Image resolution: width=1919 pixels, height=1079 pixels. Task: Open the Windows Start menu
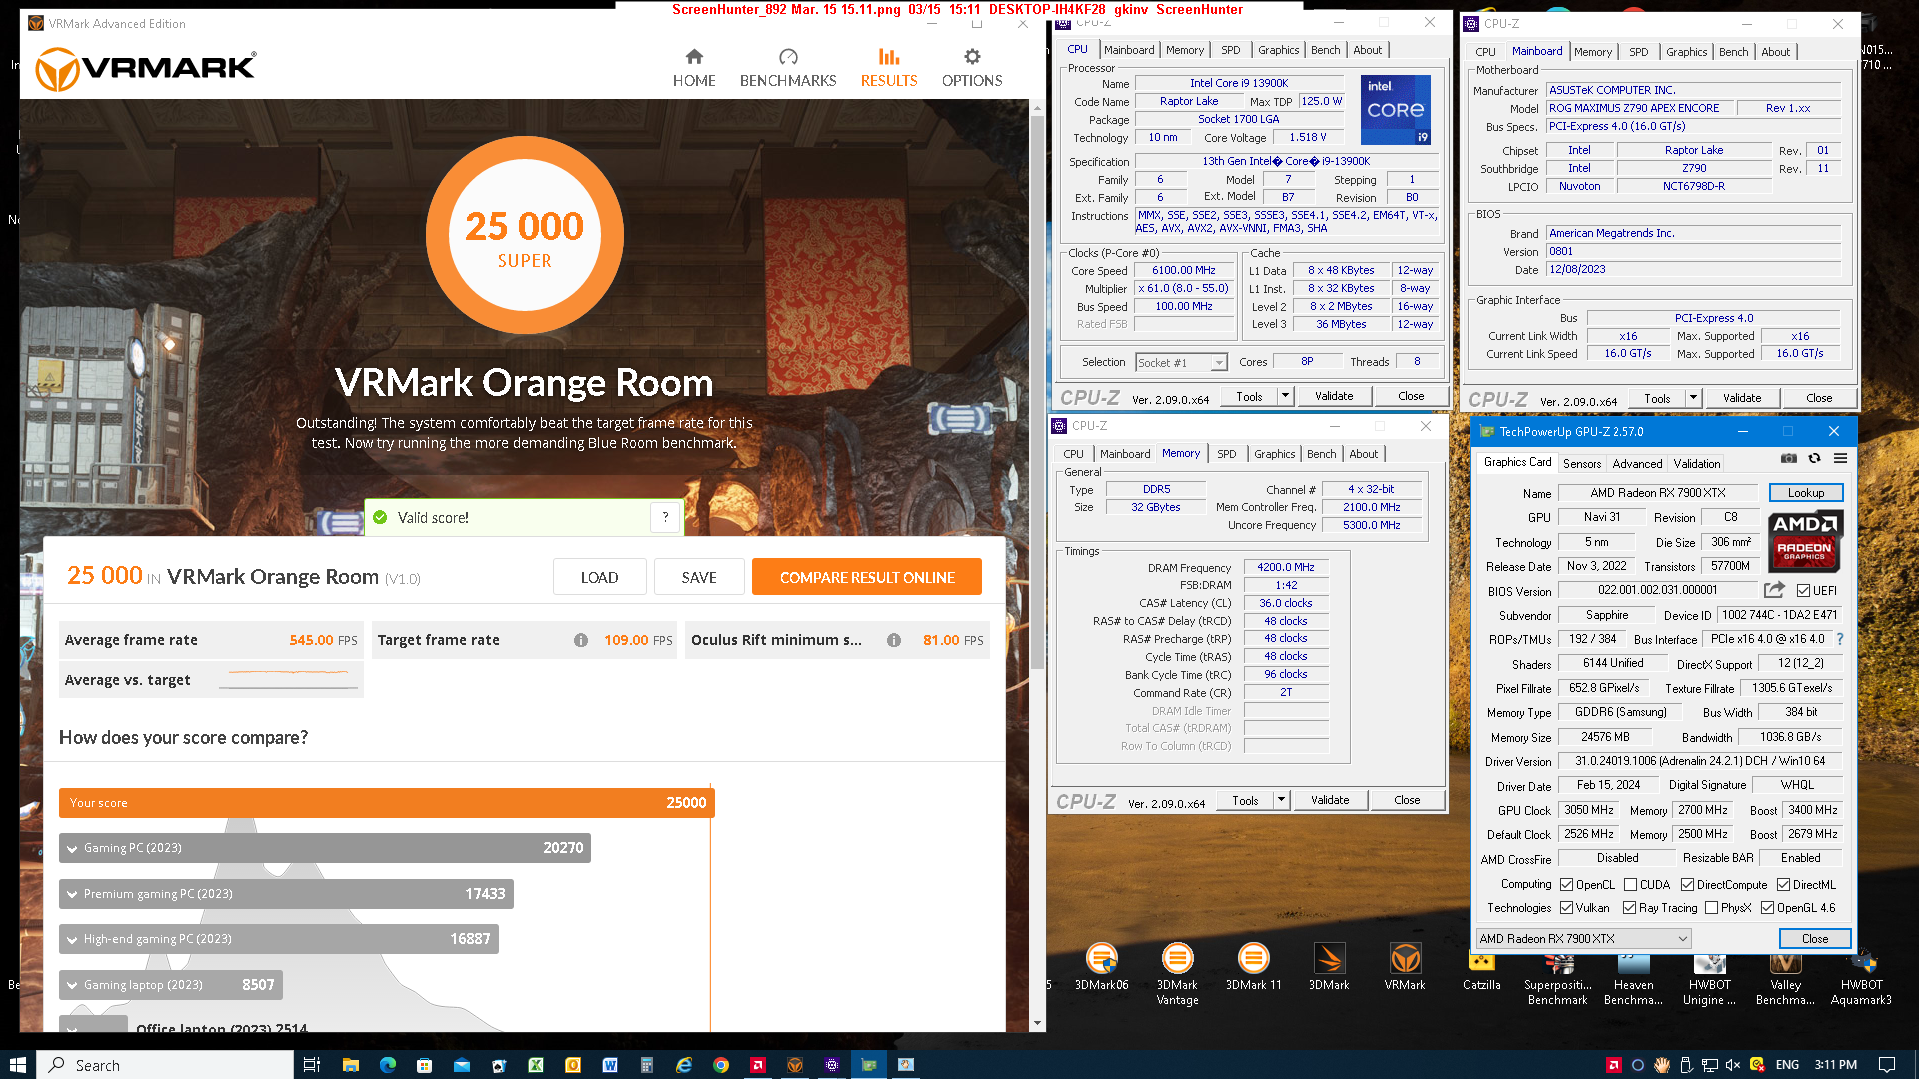pyautogui.click(x=17, y=1065)
